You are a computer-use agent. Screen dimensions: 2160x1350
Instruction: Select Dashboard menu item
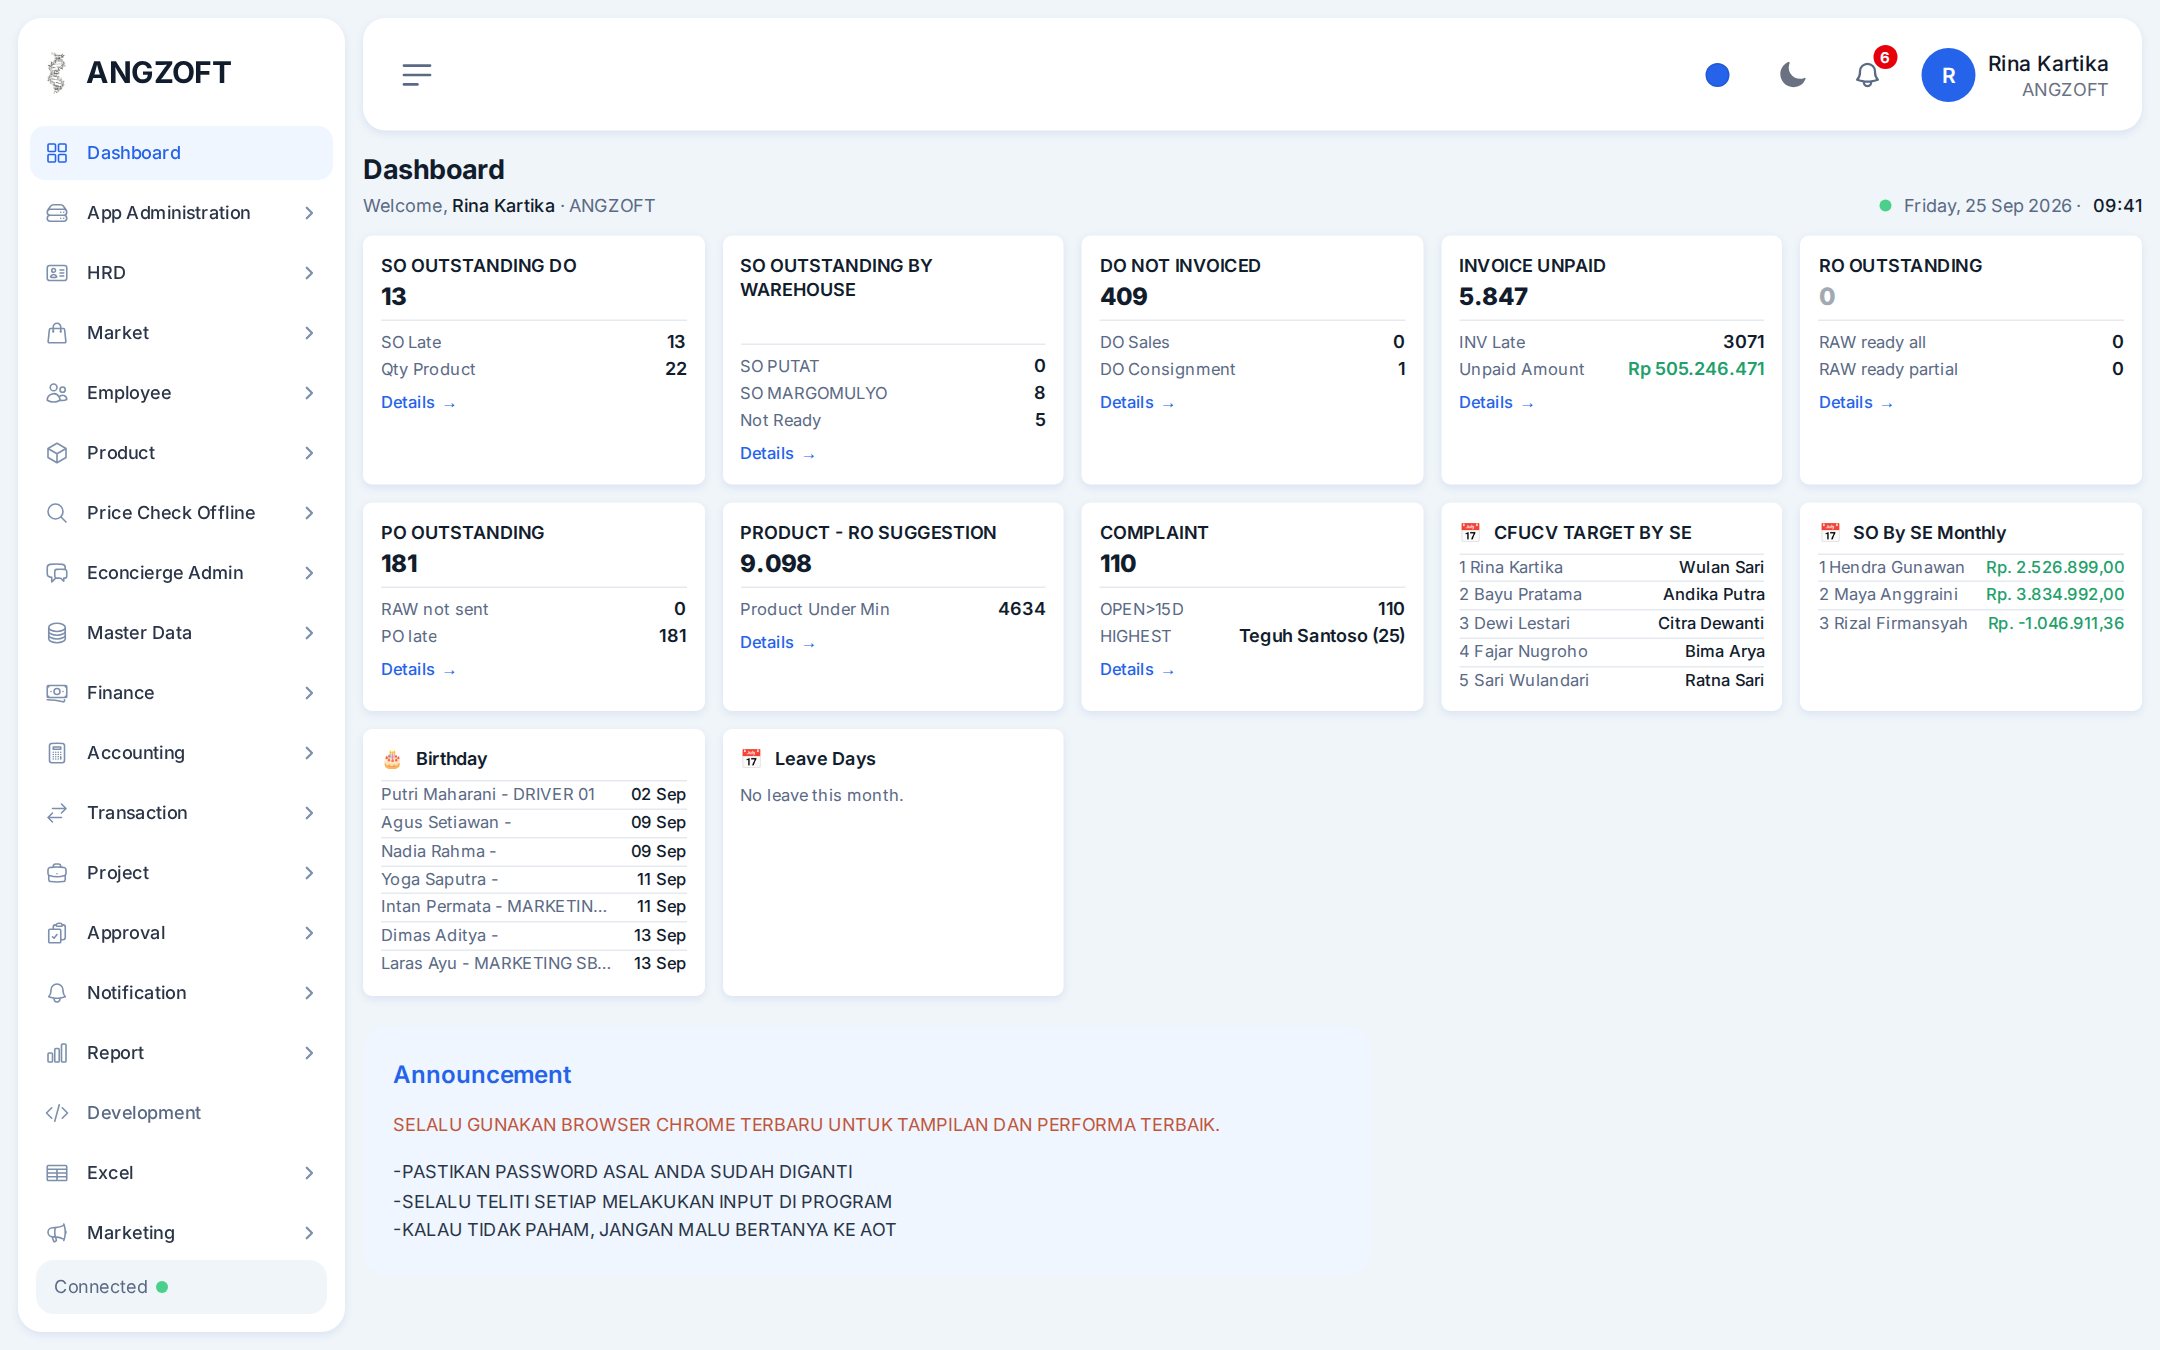pyautogui.click(x=181, y=153)
